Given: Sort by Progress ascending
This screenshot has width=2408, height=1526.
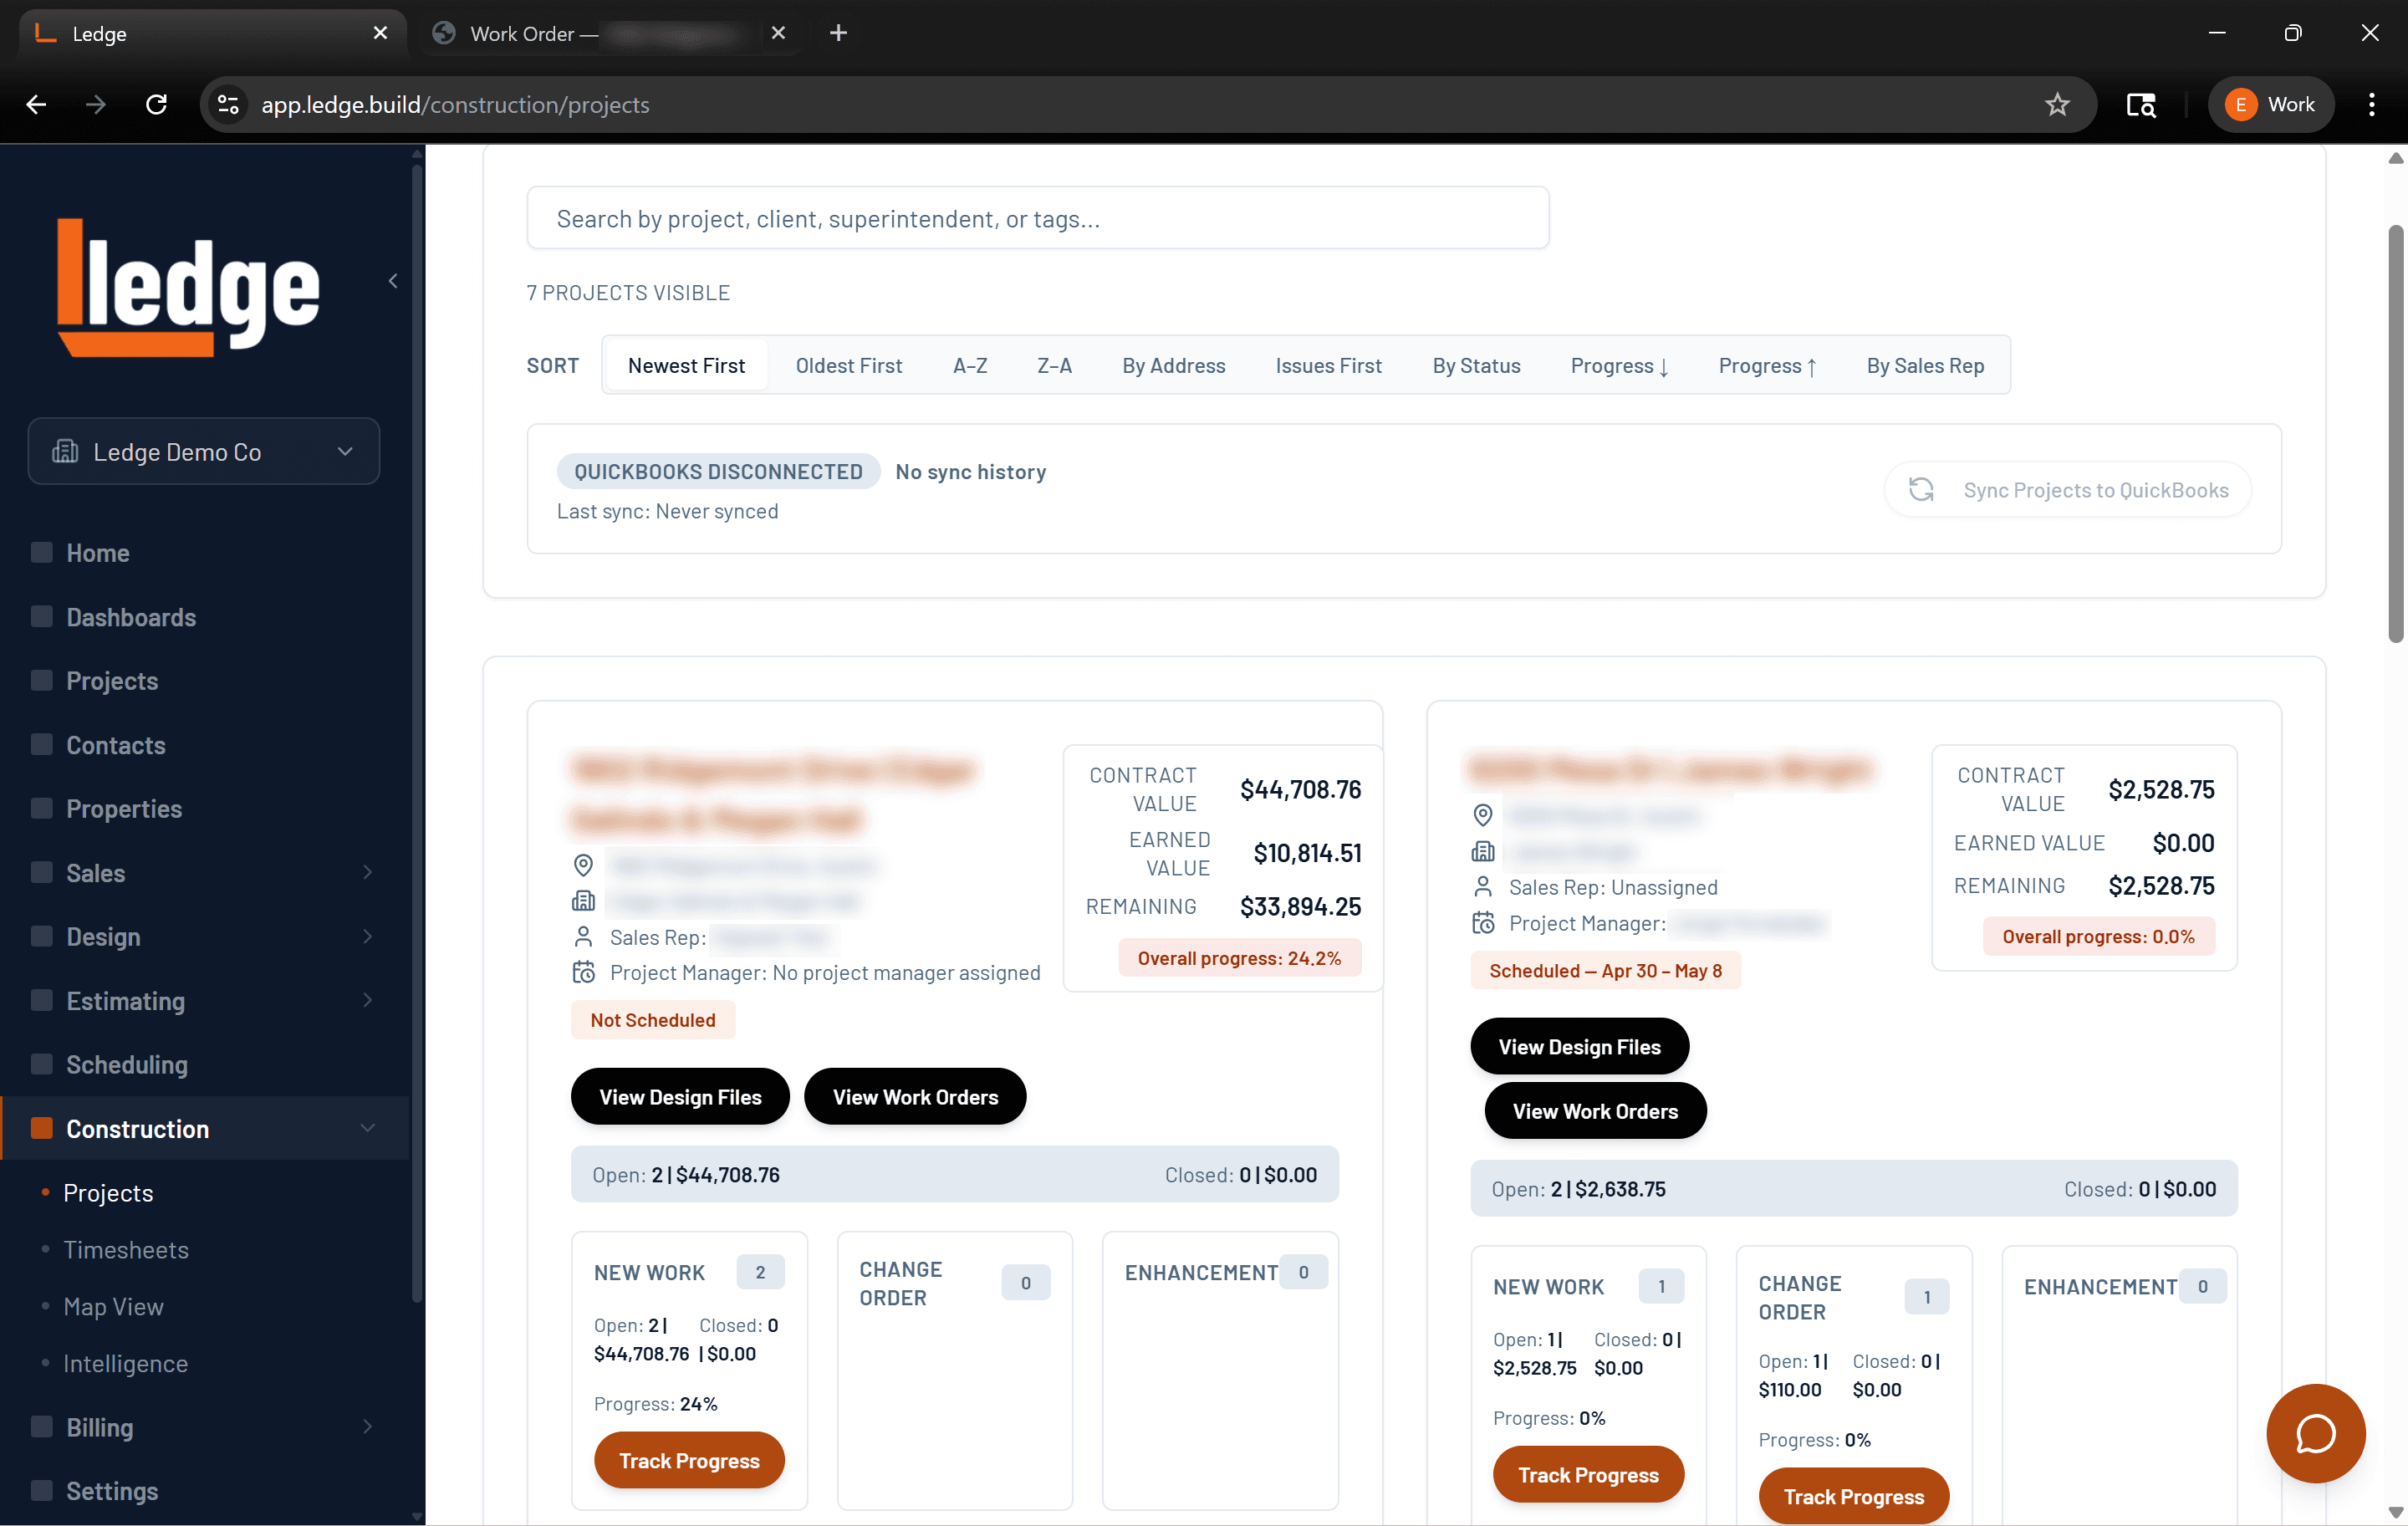Looking at the screenshot, I should tap(1767, 365).
